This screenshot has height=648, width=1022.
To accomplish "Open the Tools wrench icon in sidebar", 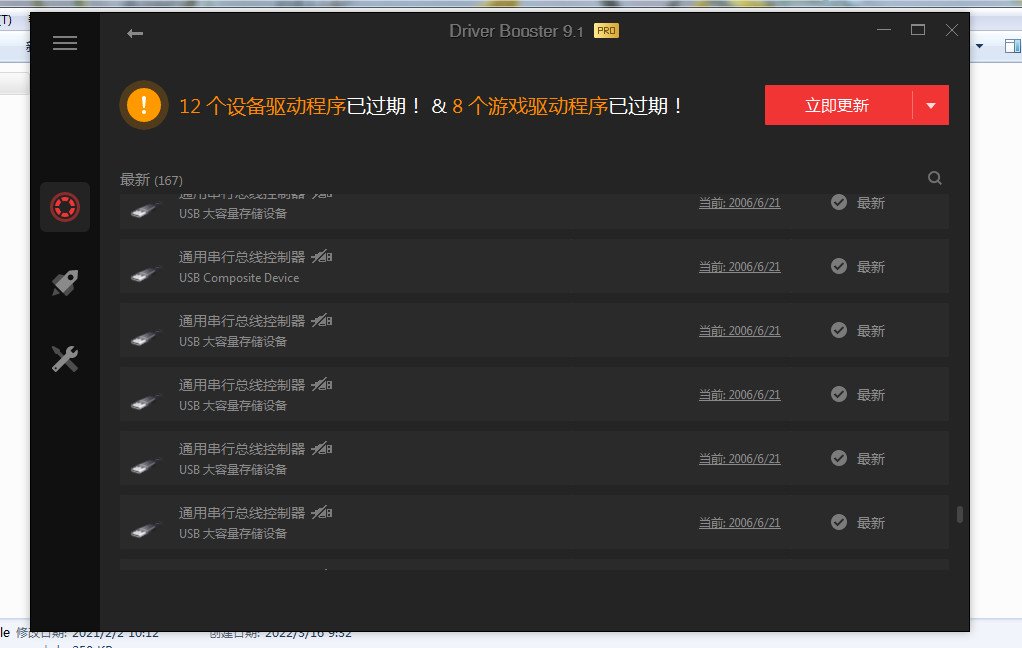I will [64, 358].
